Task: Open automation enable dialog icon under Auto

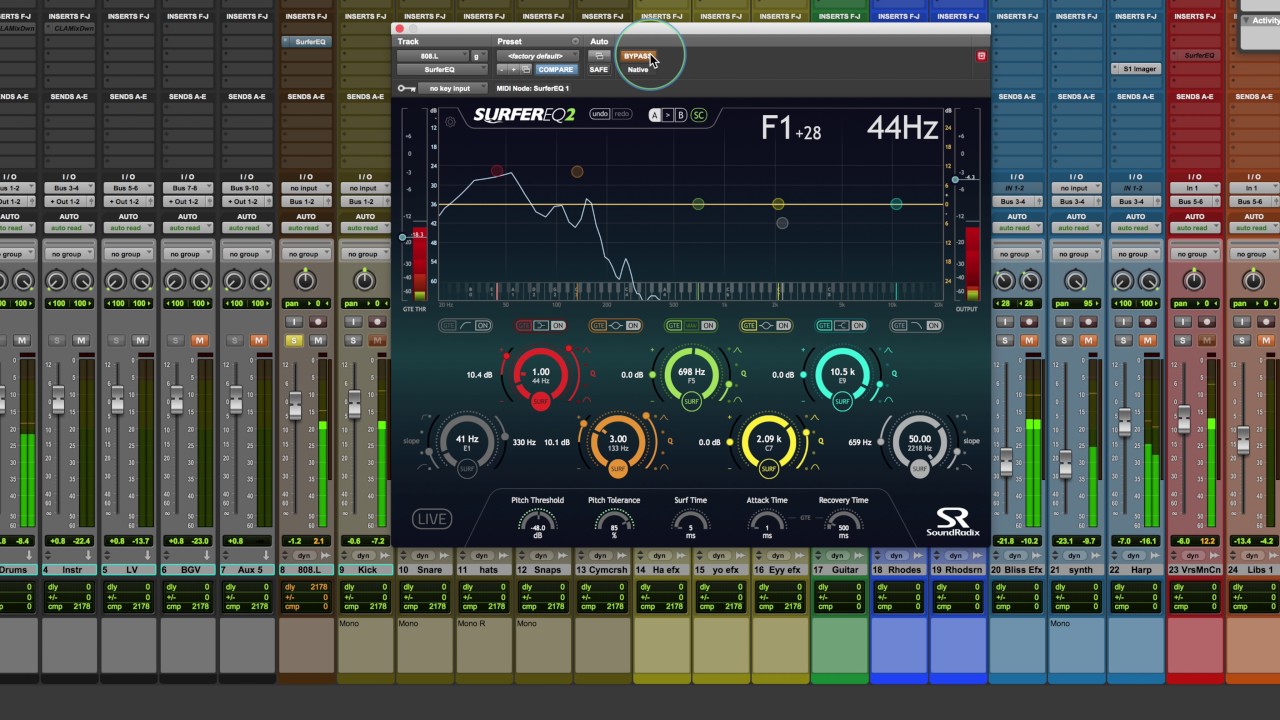Action: 599,55
